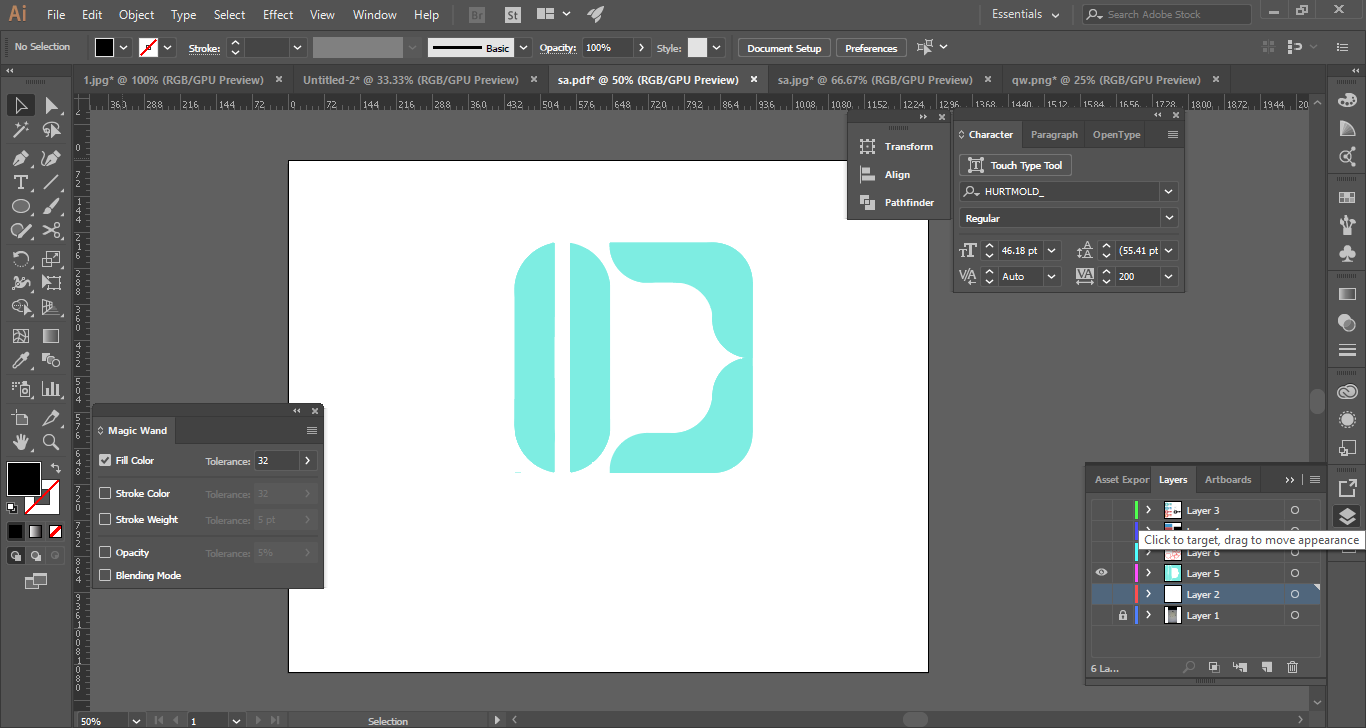Select the Magic Wand tool
This screenshot has height=728, width=1366.
(20, 130)
